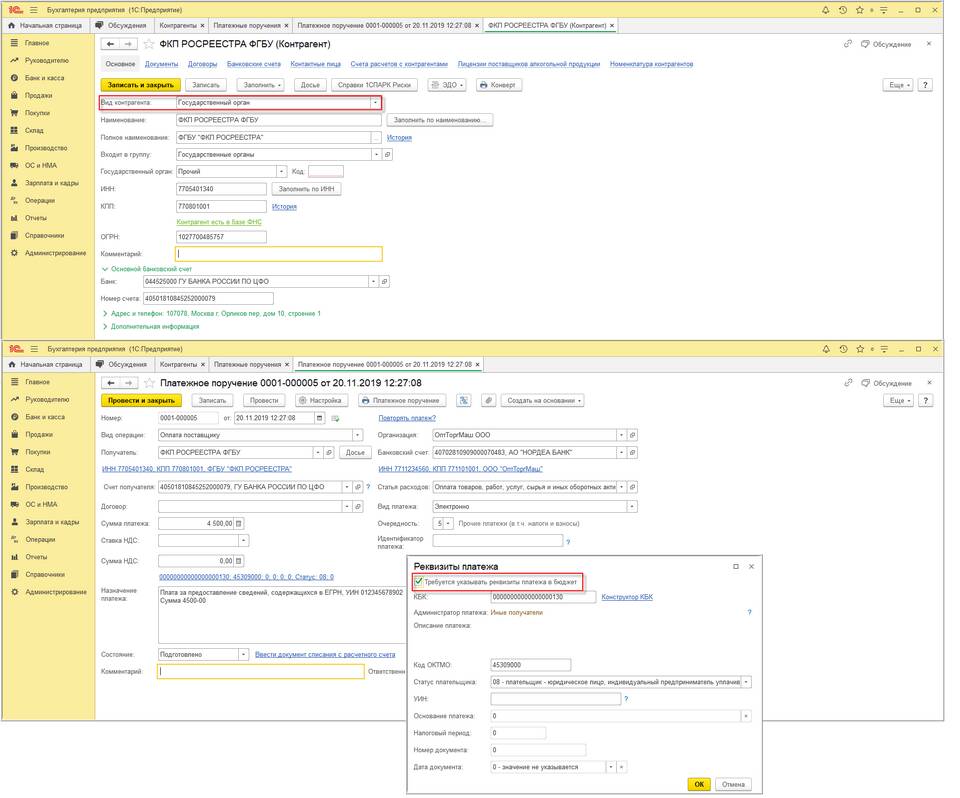Image resolution: width=960 pixels, height=798 pixels.
Task: Open Контактные лица section of counterparty
Action: (x=315, y=64)
